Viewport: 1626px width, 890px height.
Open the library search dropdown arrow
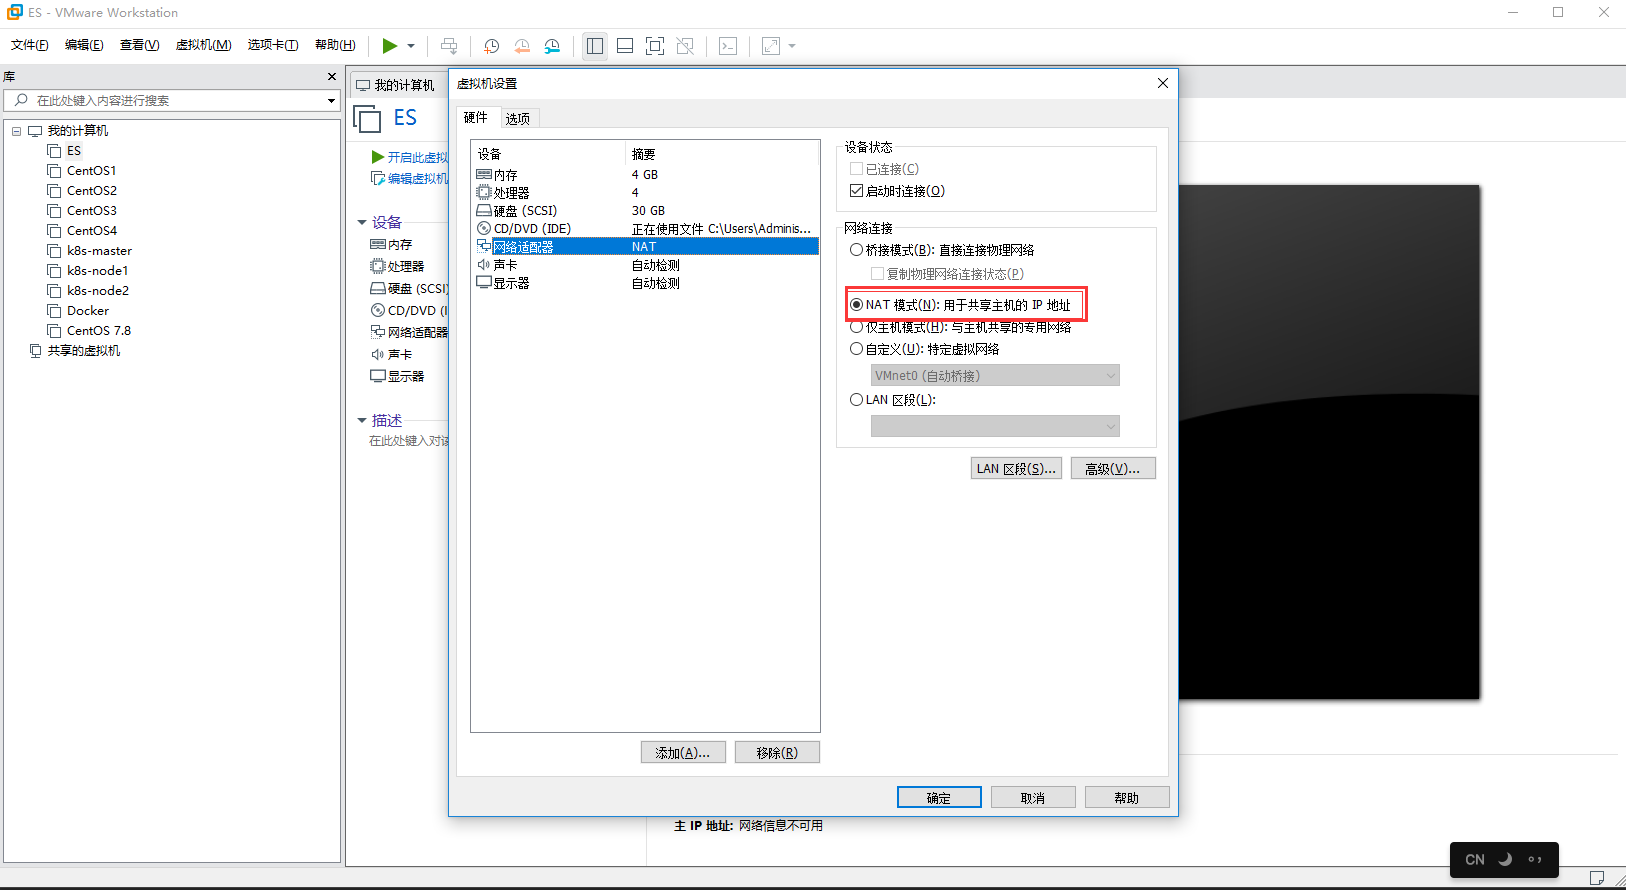(x=331, y=101)
